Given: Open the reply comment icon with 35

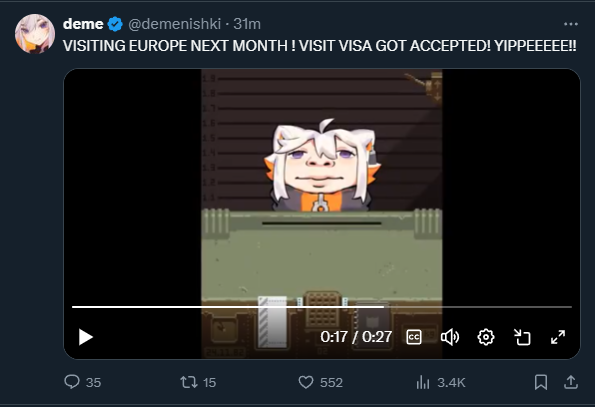Looking at the screenshot, I should tap(72, 382).
